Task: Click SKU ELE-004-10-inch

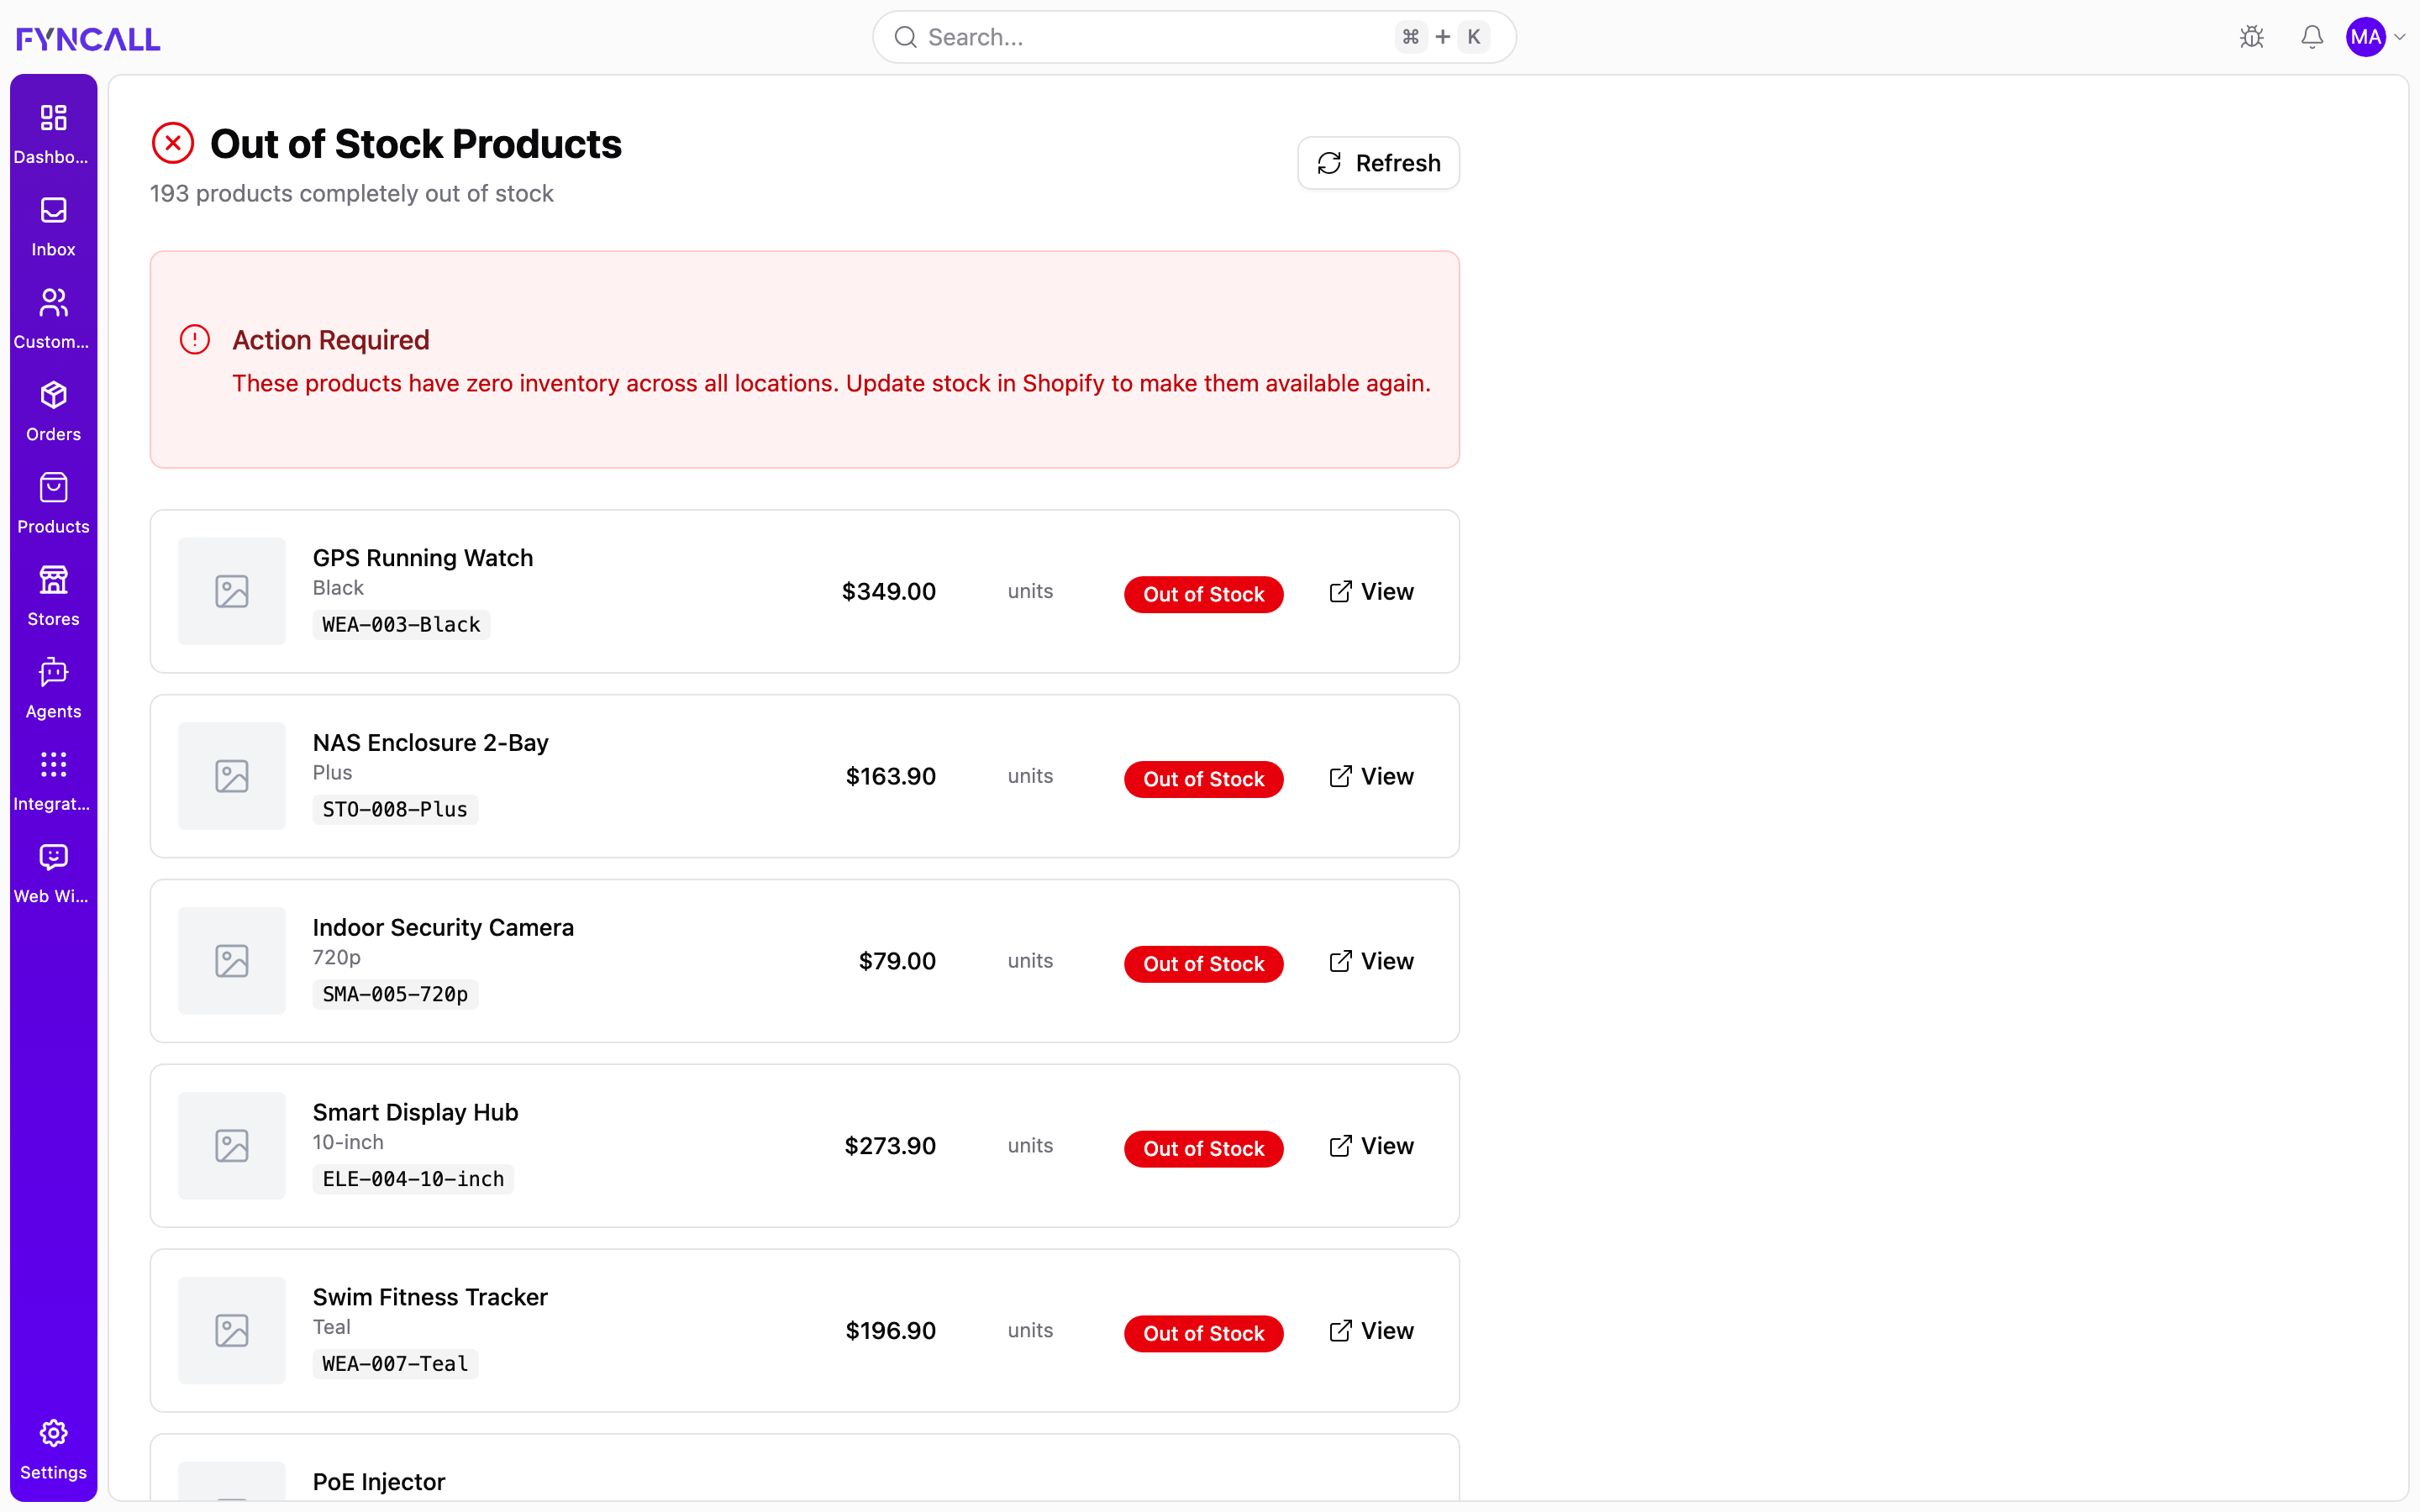Action: click(413, 1179)
